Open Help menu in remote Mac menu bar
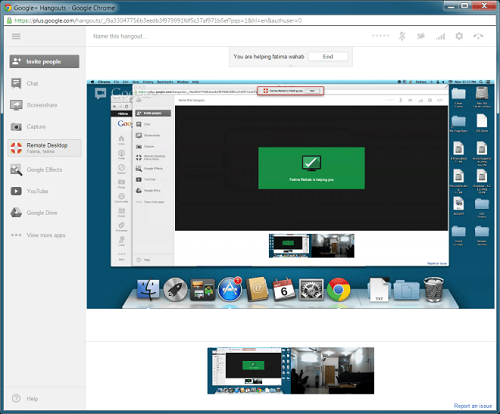 (195, 82)
